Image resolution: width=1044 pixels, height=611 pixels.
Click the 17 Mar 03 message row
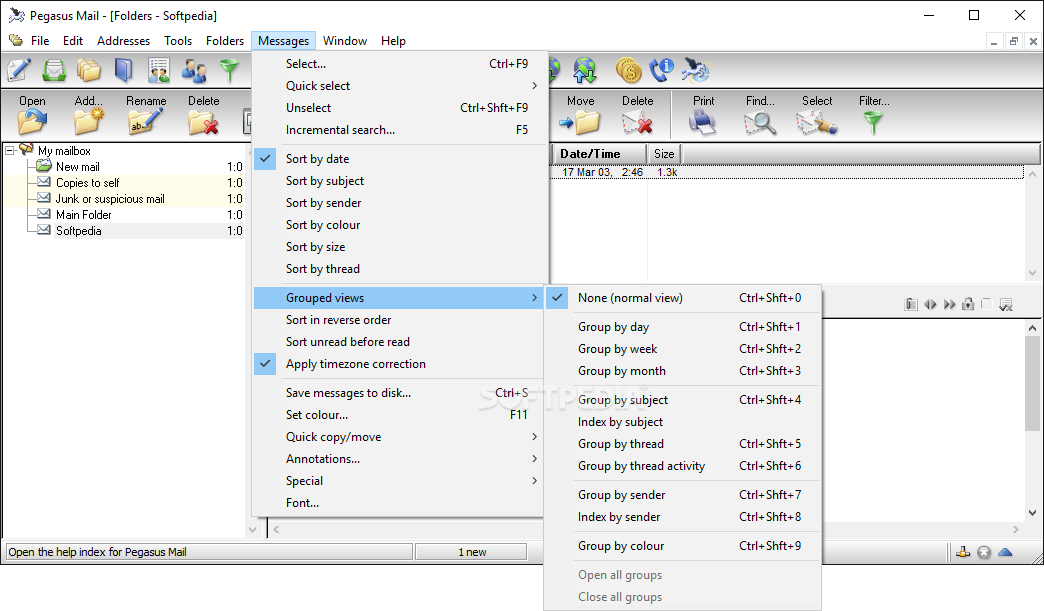tap(788, 172)
